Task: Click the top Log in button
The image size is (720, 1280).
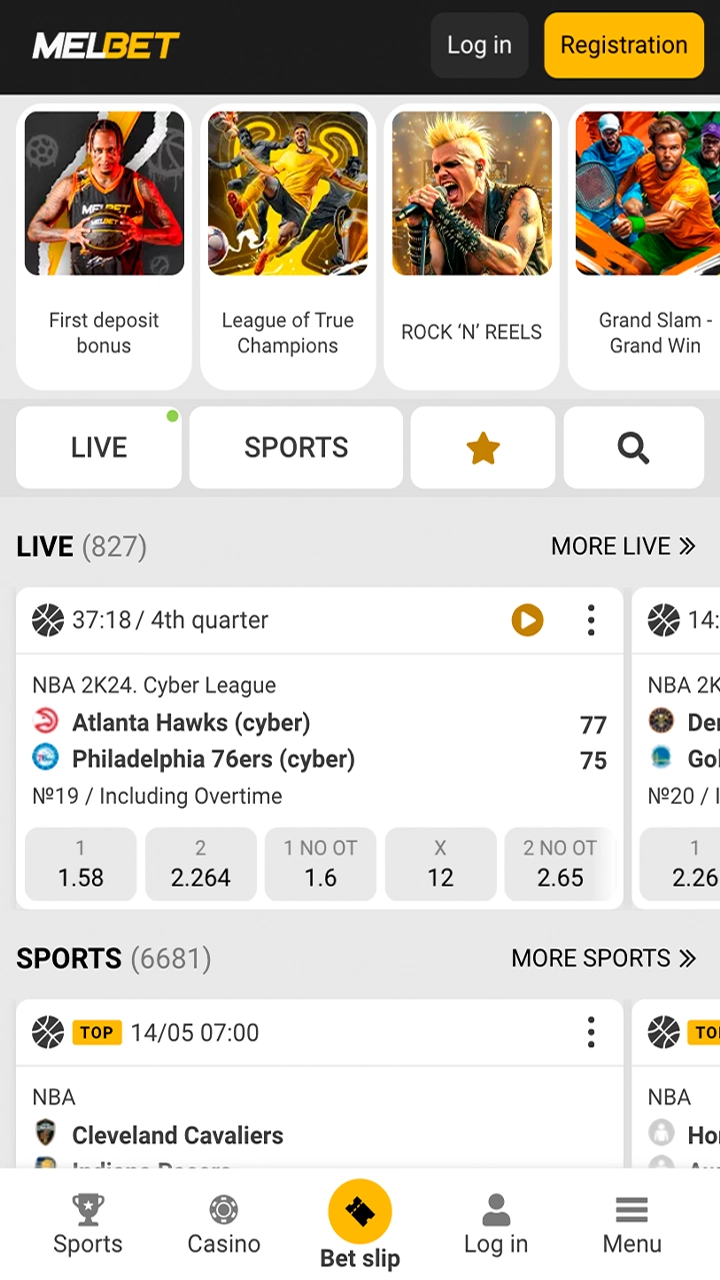Action: [x=479, y=45]
